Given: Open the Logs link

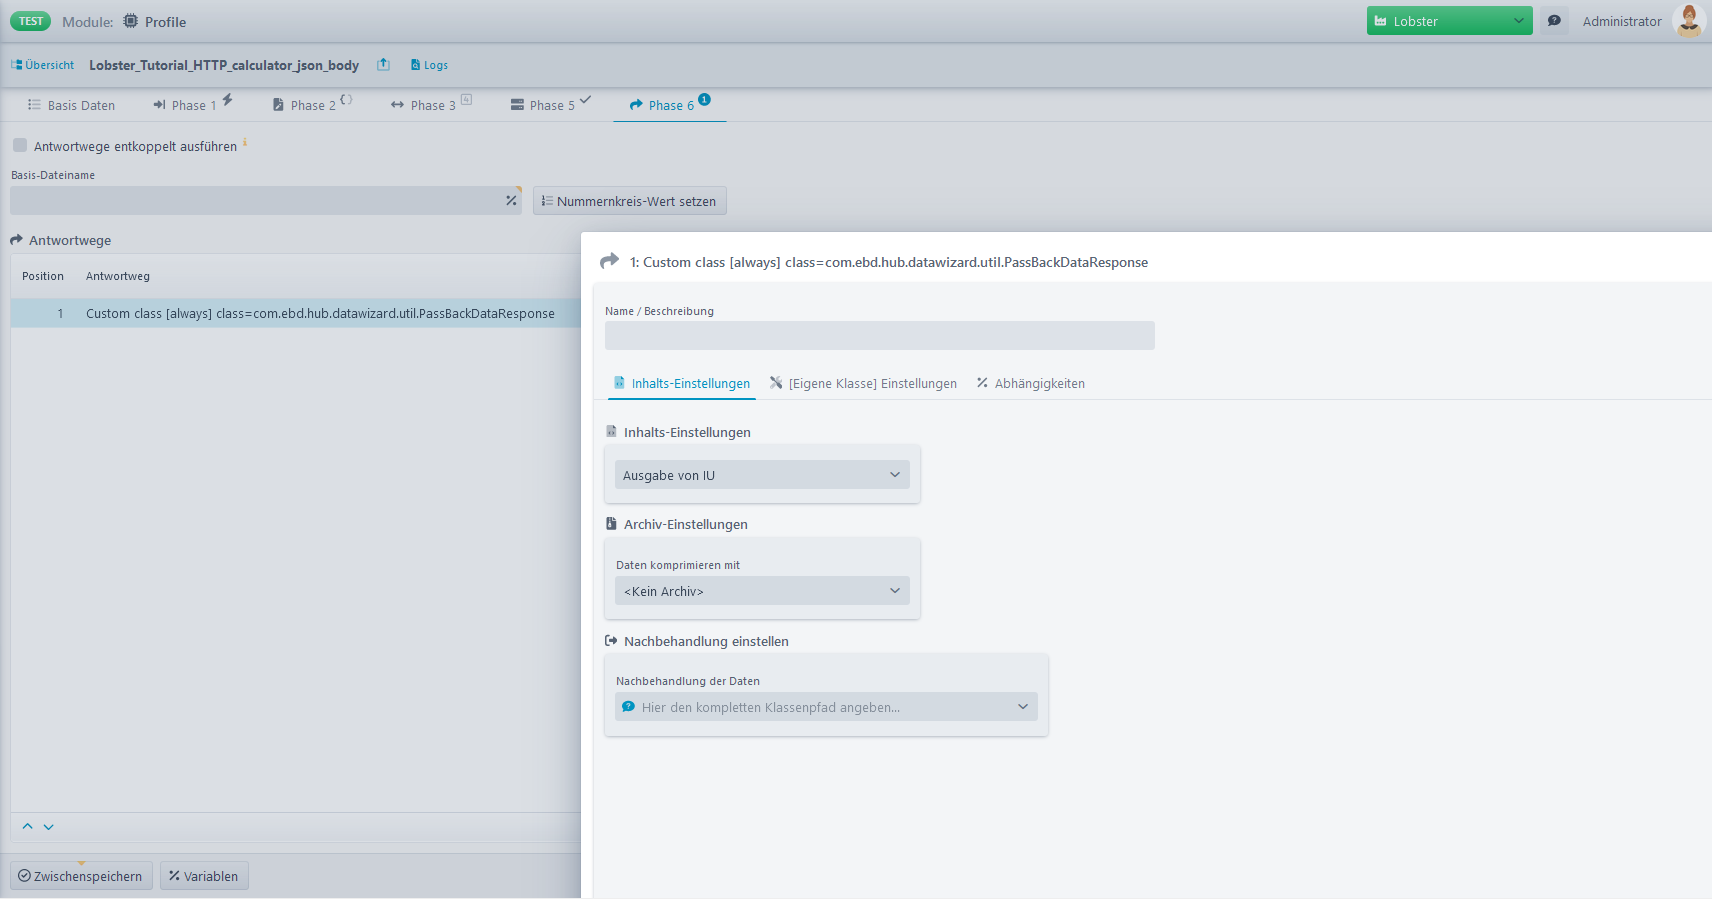Looking at the screenshot, I should [x=429, y=65].
